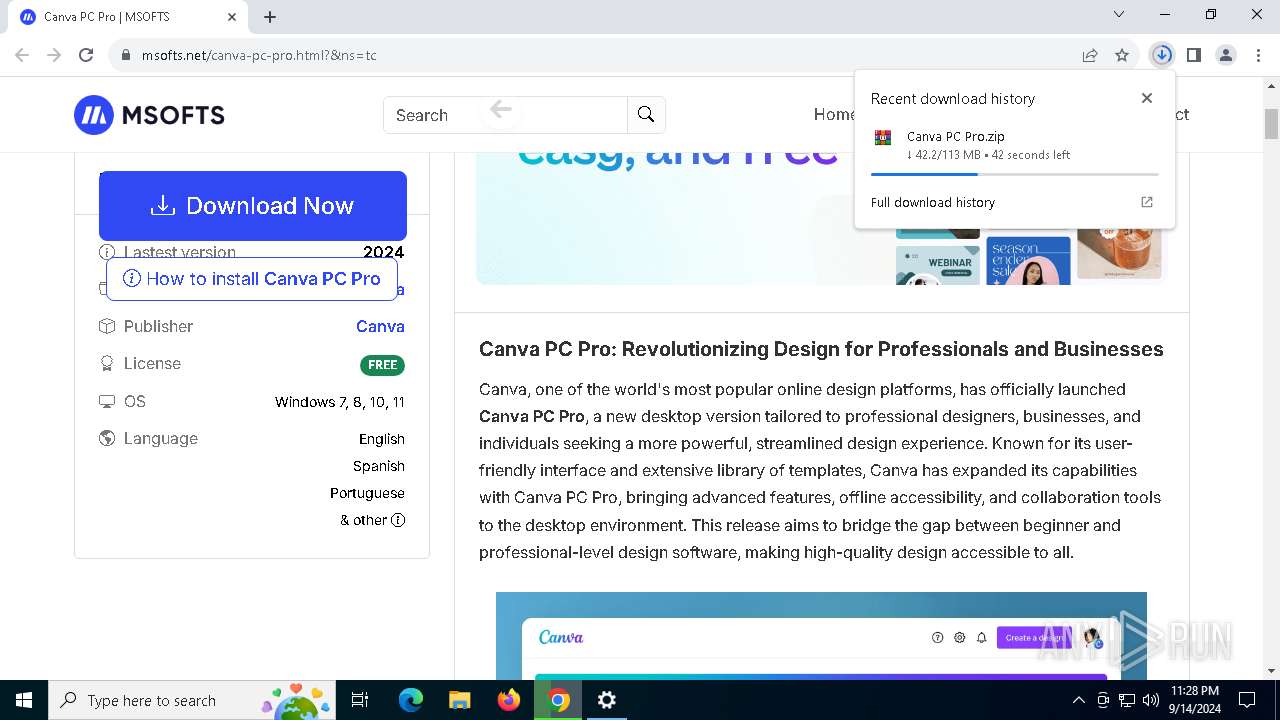Launch Firefox from the taskbar
The height and width of the screenshot is (720, 1280).
(x=509, y=700)
